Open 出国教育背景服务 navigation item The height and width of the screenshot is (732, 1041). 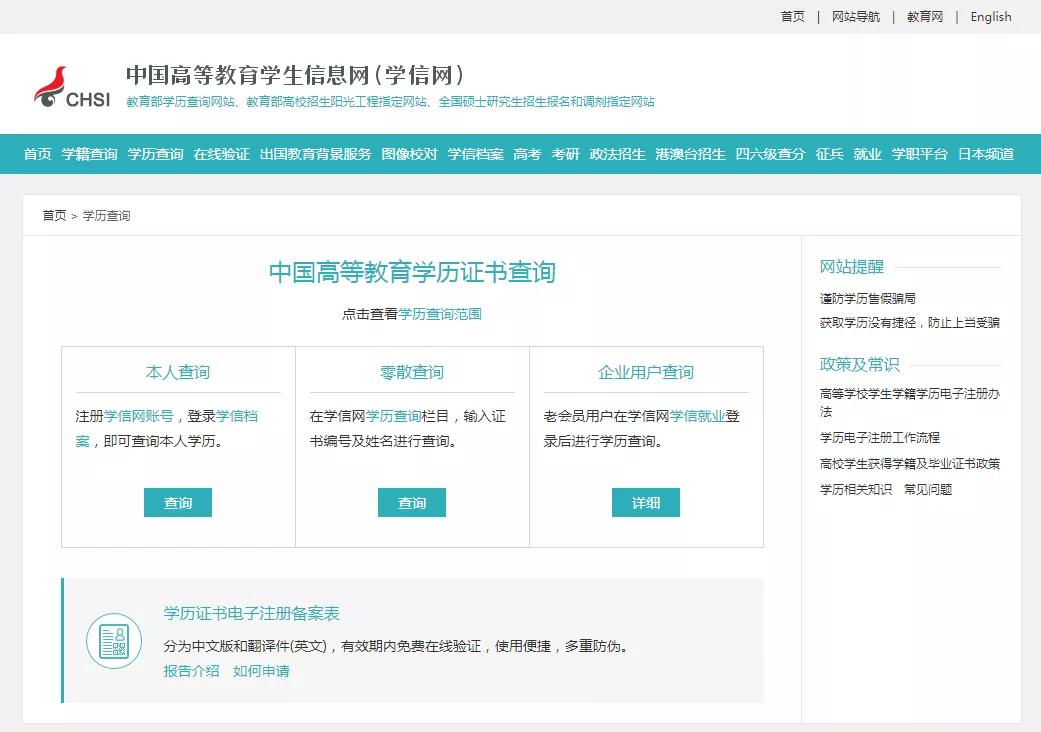[x=315, y=154]
